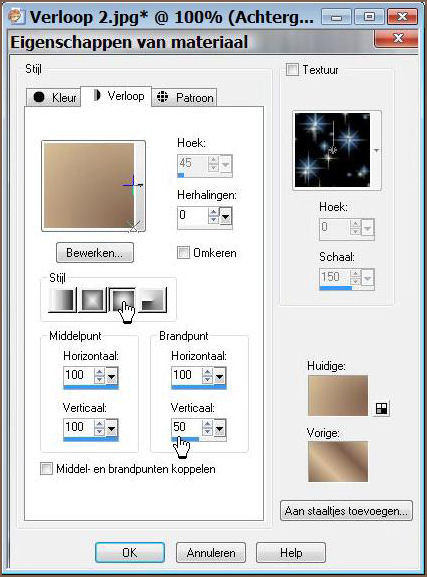Click the Bewerken... button

[95, 253]
